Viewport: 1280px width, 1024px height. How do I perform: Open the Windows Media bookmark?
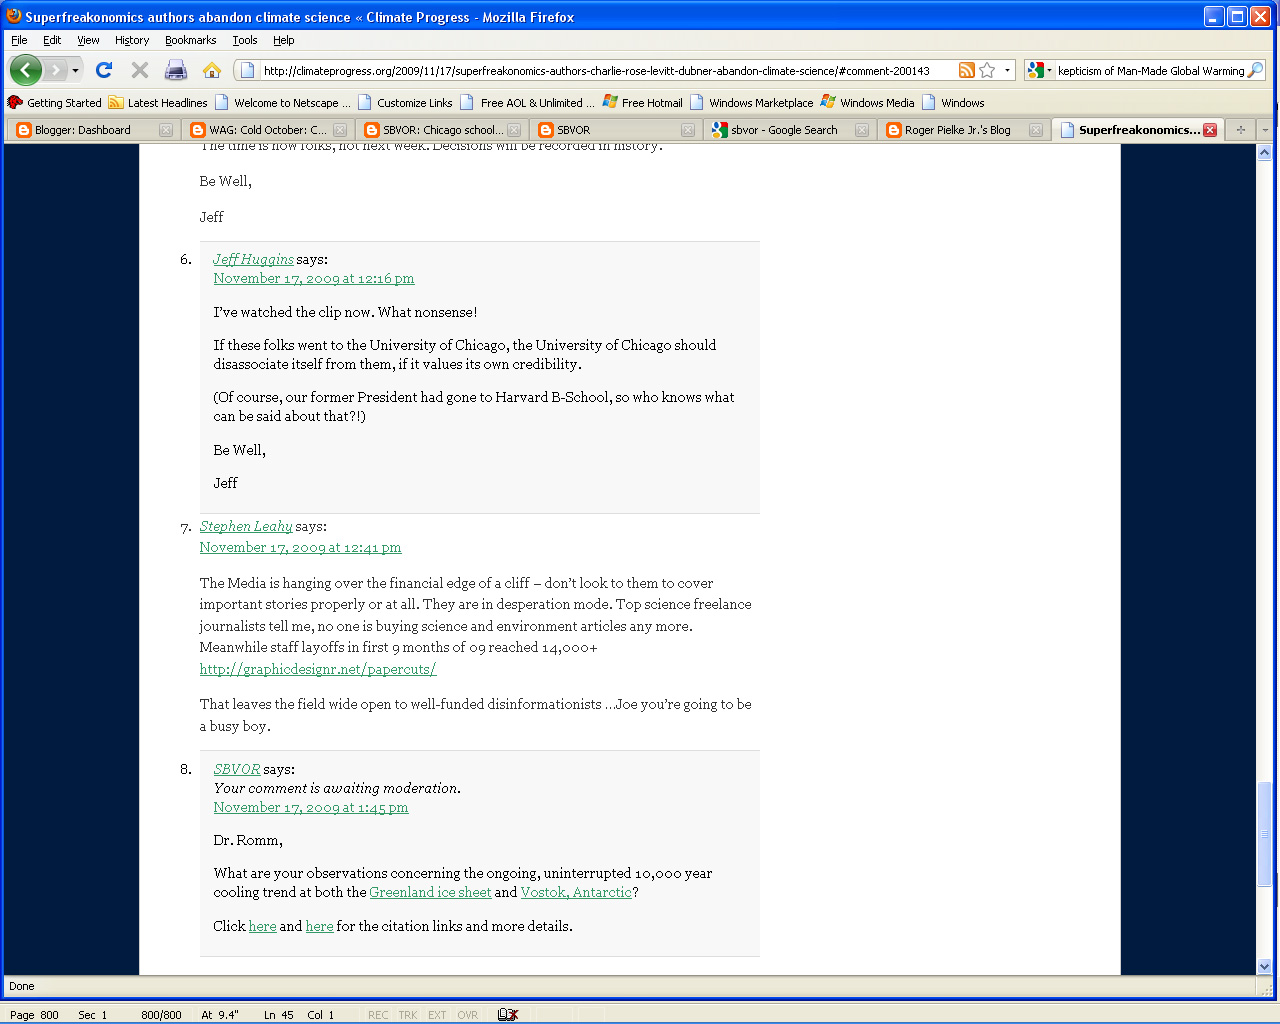[867, 102]
